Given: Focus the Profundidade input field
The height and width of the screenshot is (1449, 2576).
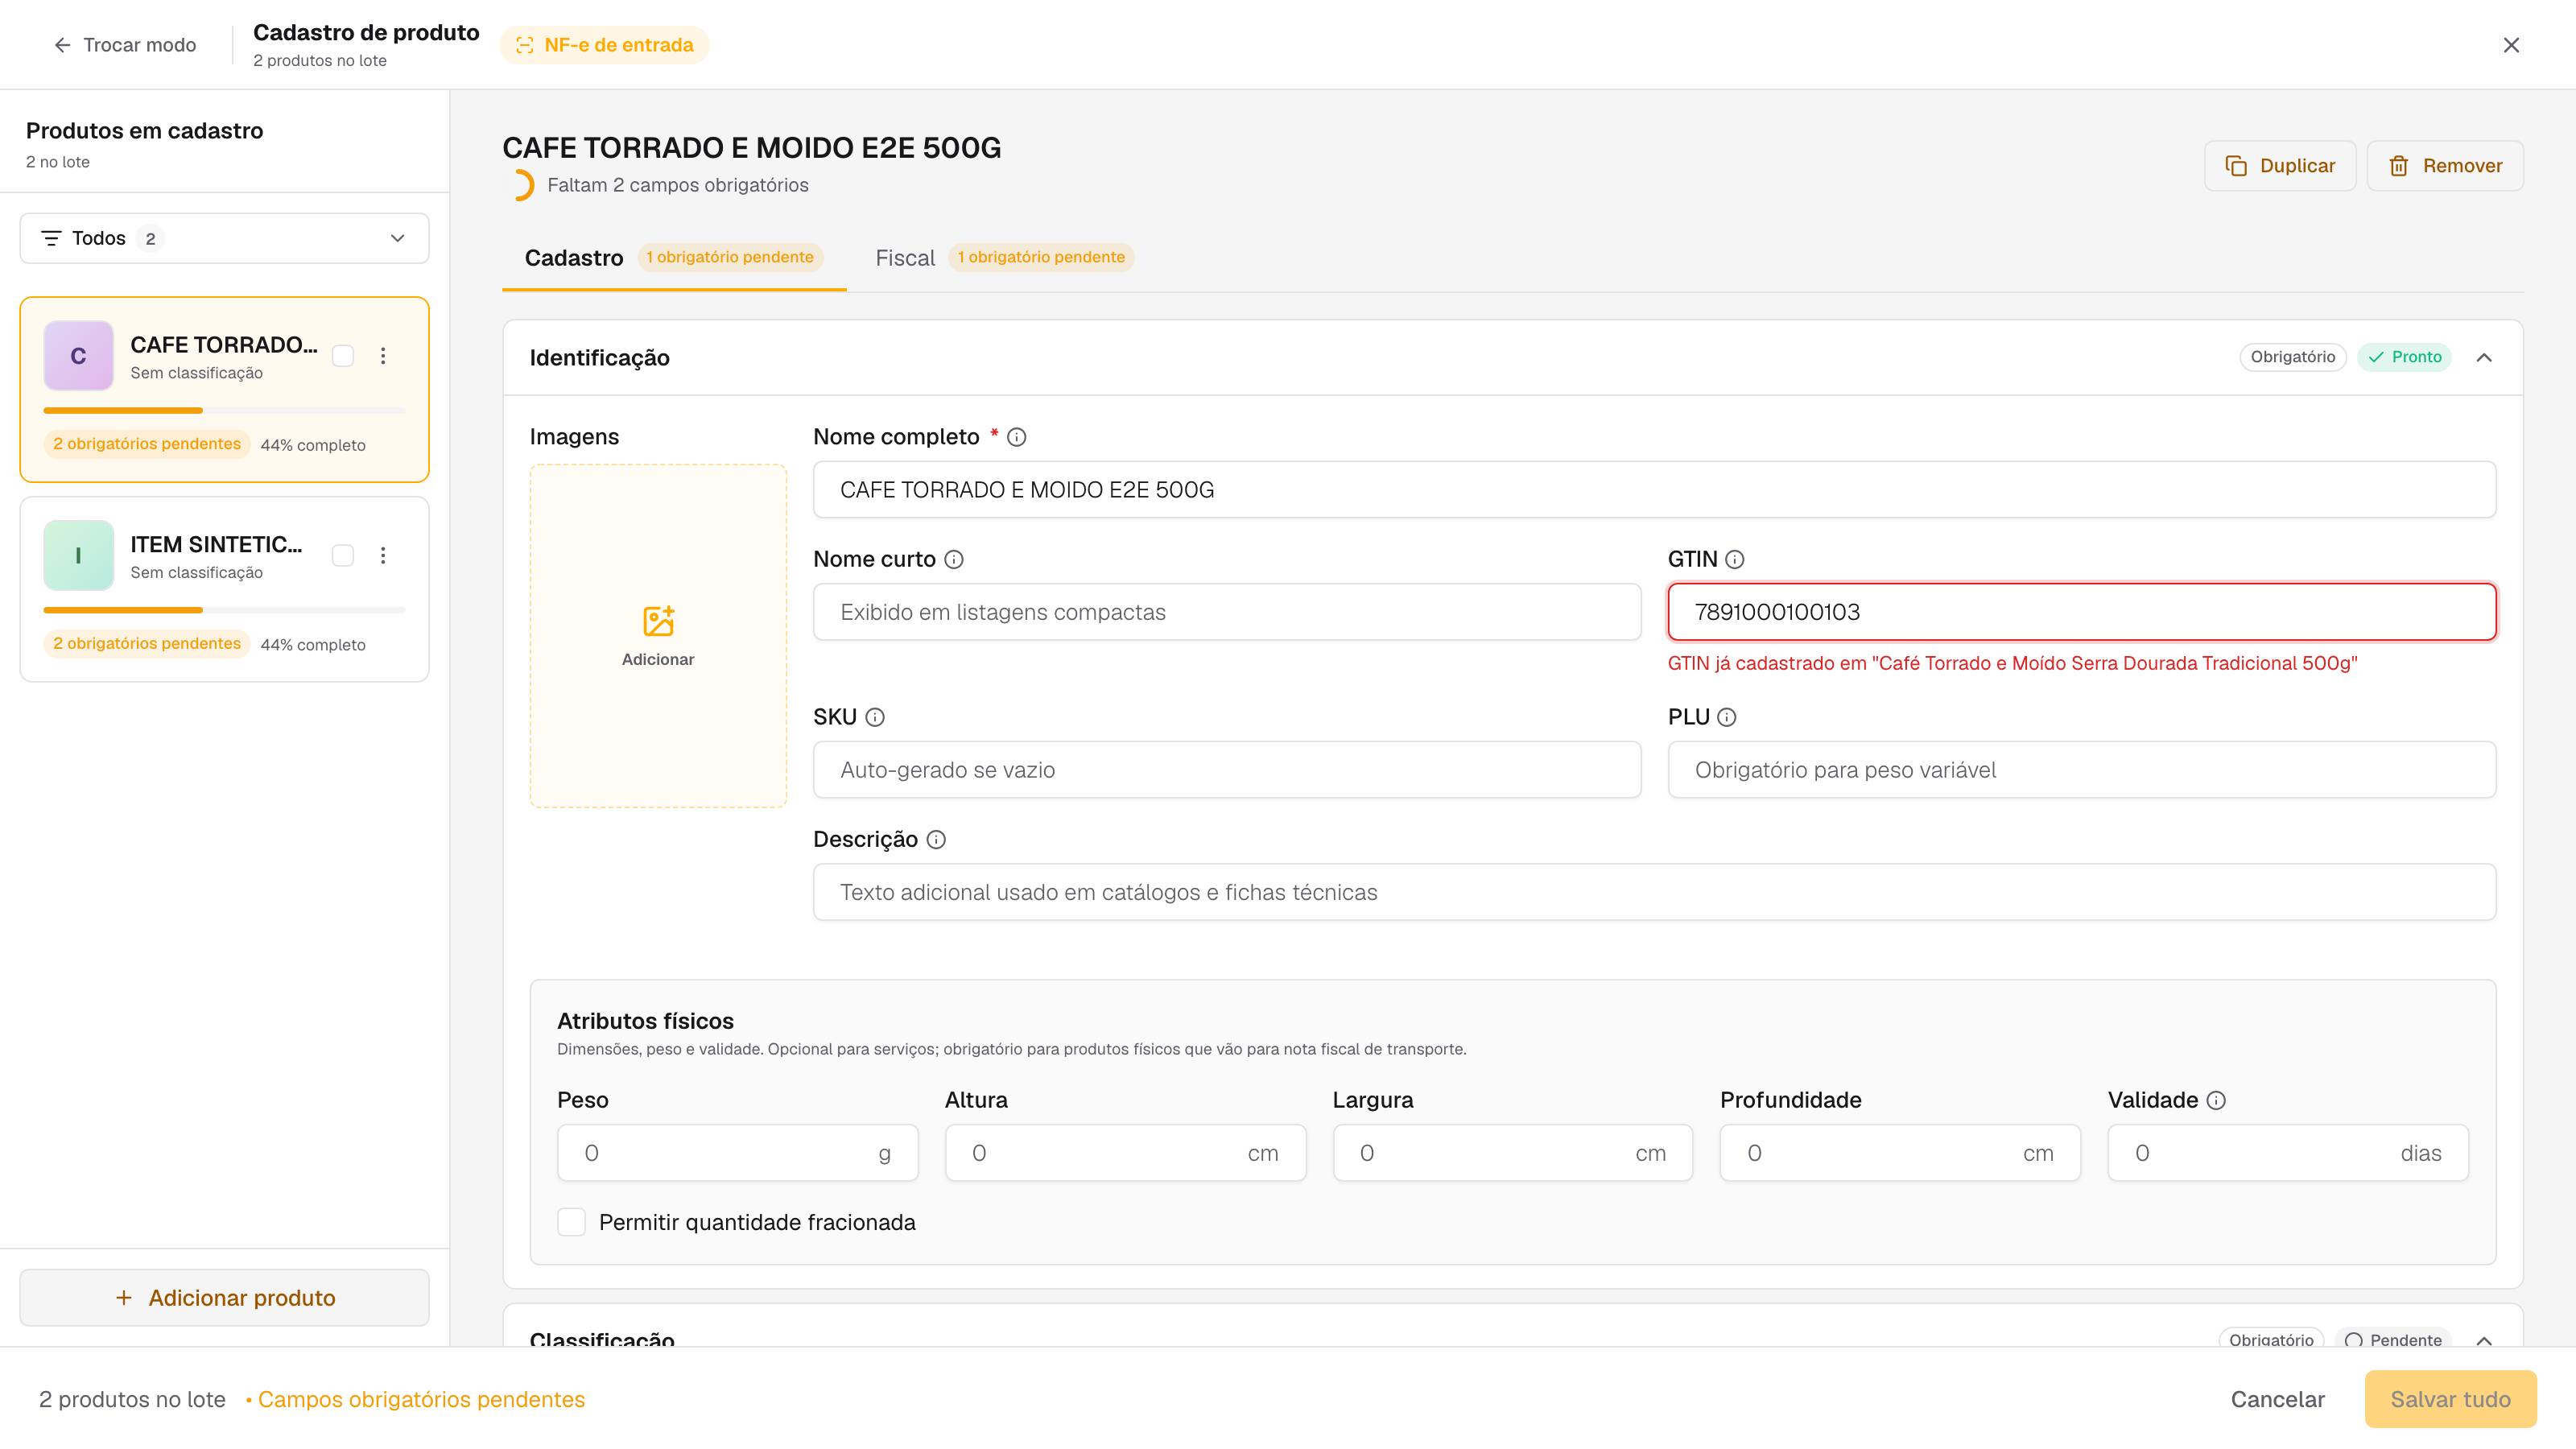Looking at the screenshot, I should point(1900,1153).
